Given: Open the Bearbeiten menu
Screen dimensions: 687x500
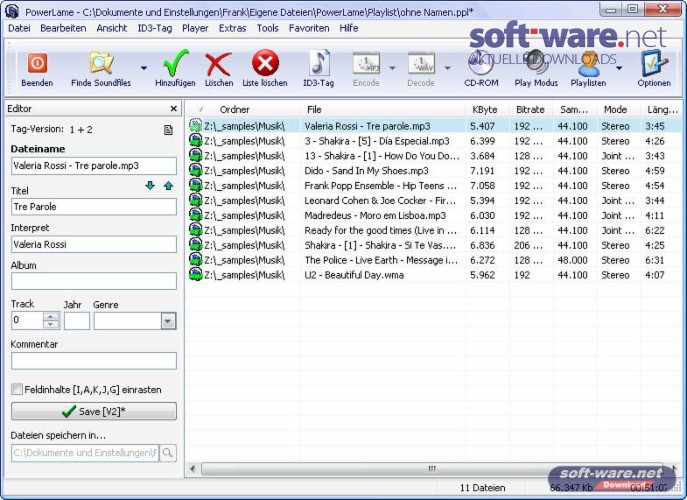Looking at the screenshot, I should coord(63,28).
